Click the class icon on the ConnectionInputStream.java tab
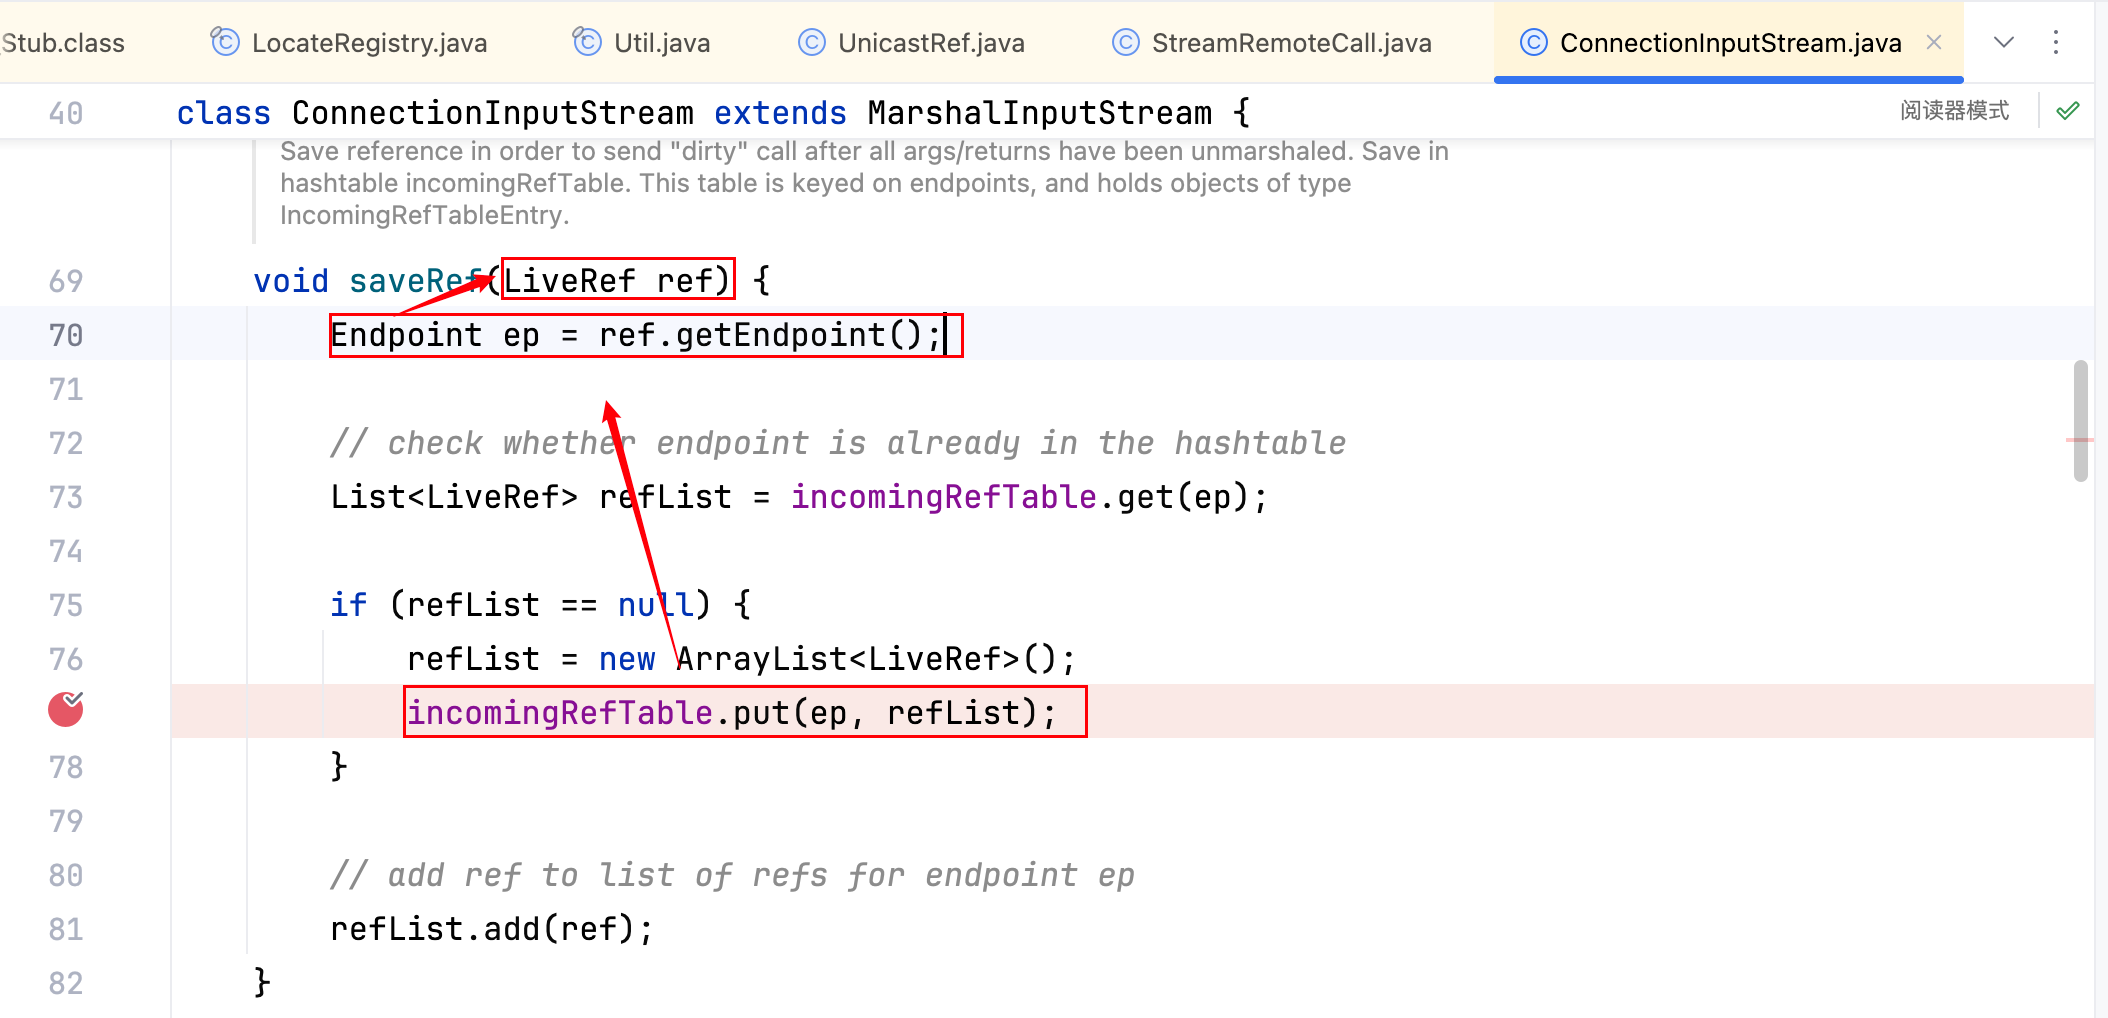Viewport: 2108px width, 1018px height. [x=1533, y=43]
